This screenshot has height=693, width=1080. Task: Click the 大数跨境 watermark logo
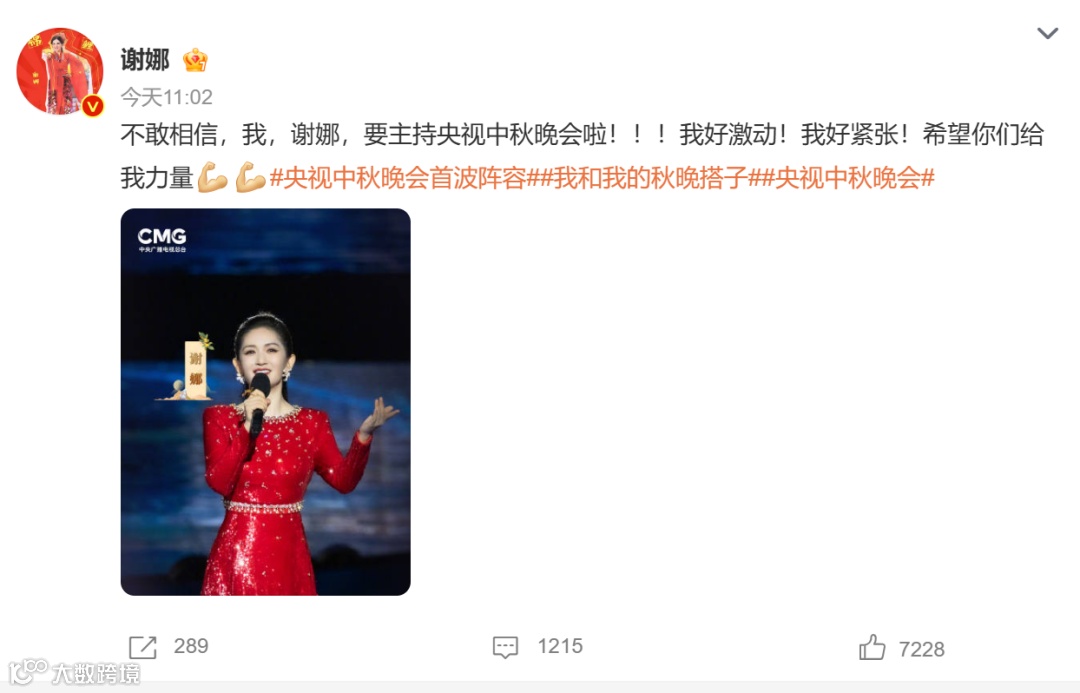pos(74,672)
